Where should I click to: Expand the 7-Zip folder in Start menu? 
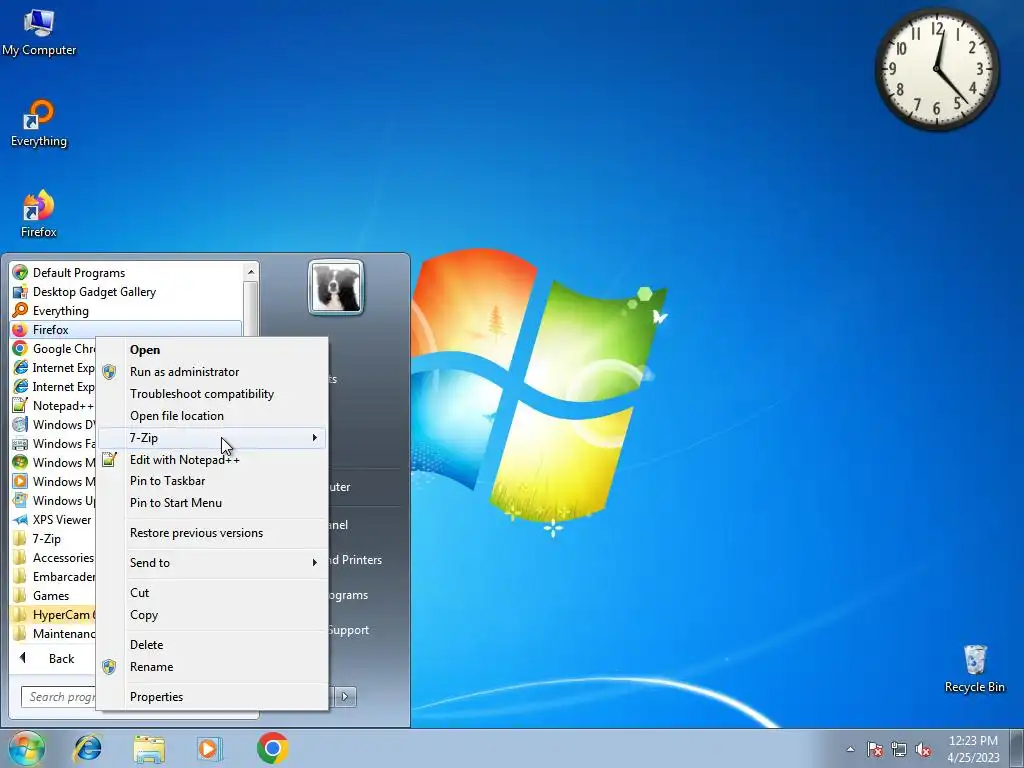pos(54,538)
